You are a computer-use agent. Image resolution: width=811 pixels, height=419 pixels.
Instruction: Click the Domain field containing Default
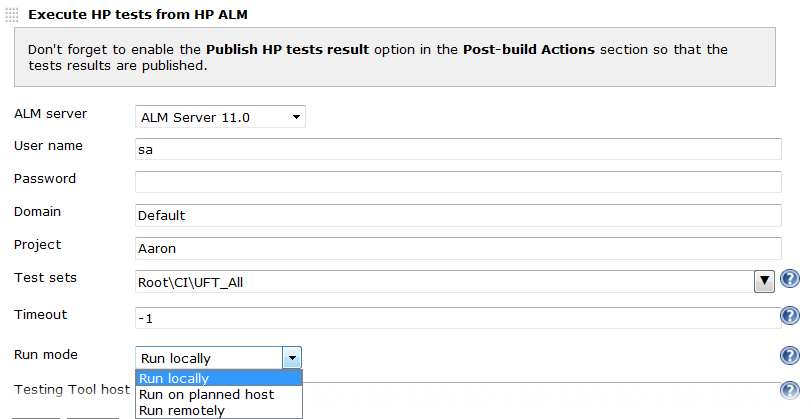pos(457,215)
